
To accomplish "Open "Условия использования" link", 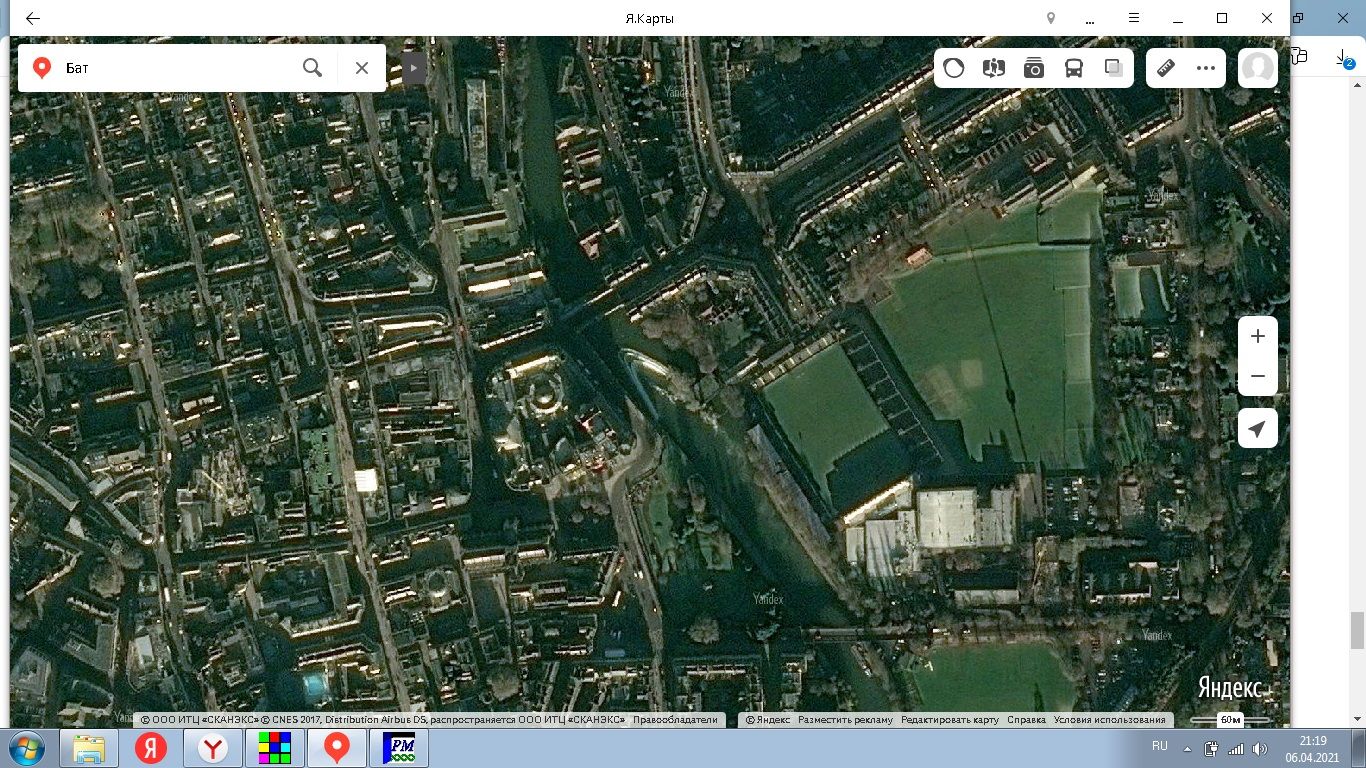I will [1109, 720].
